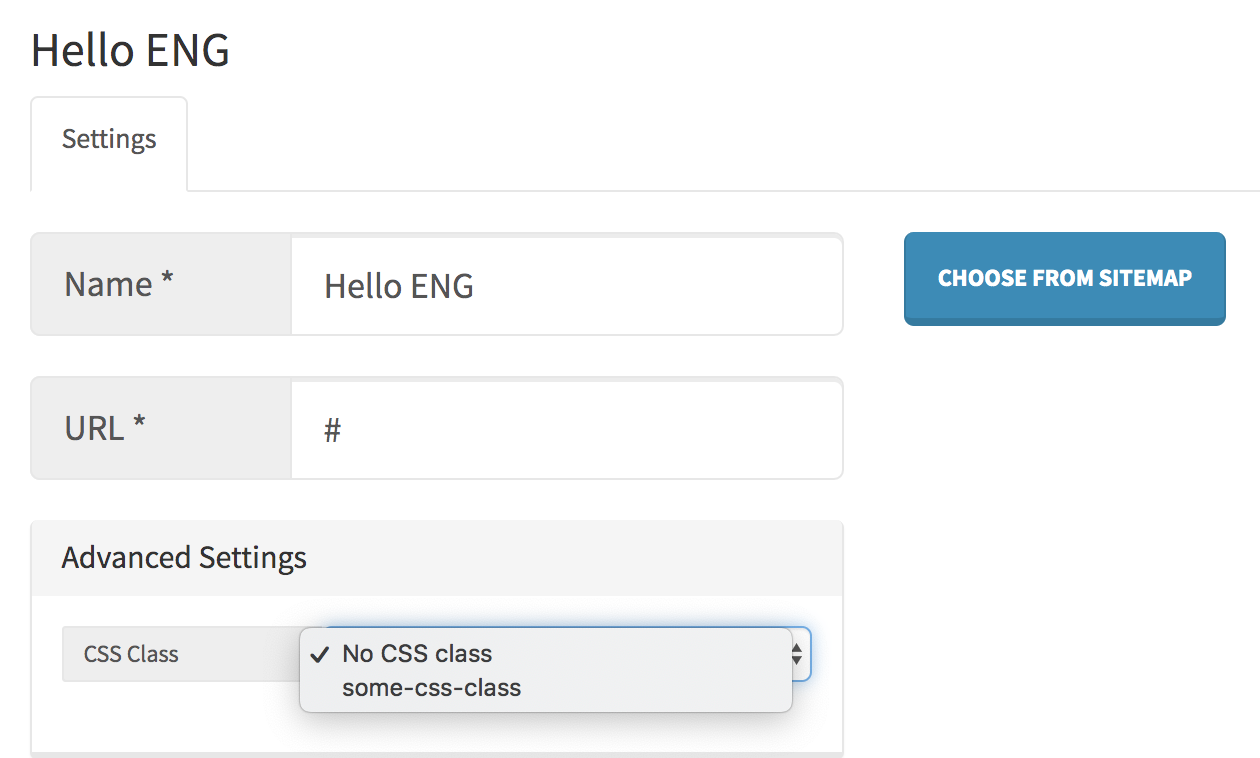Click the checkmark beside No CSS class
The width and height of the screenshot is (1260, 758).
(318, 654)
